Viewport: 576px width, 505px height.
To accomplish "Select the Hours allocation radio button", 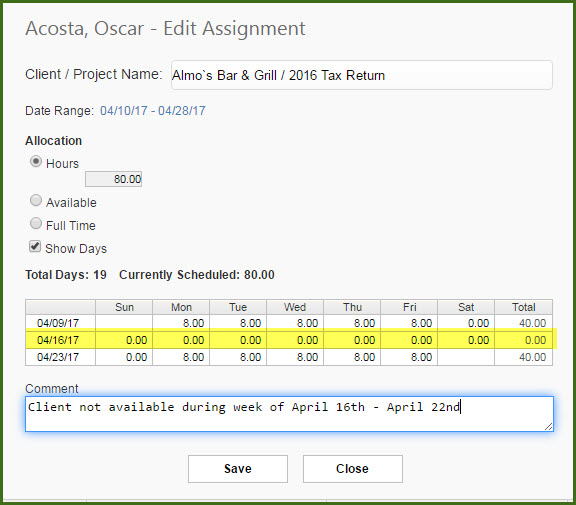I will [36, 162].
